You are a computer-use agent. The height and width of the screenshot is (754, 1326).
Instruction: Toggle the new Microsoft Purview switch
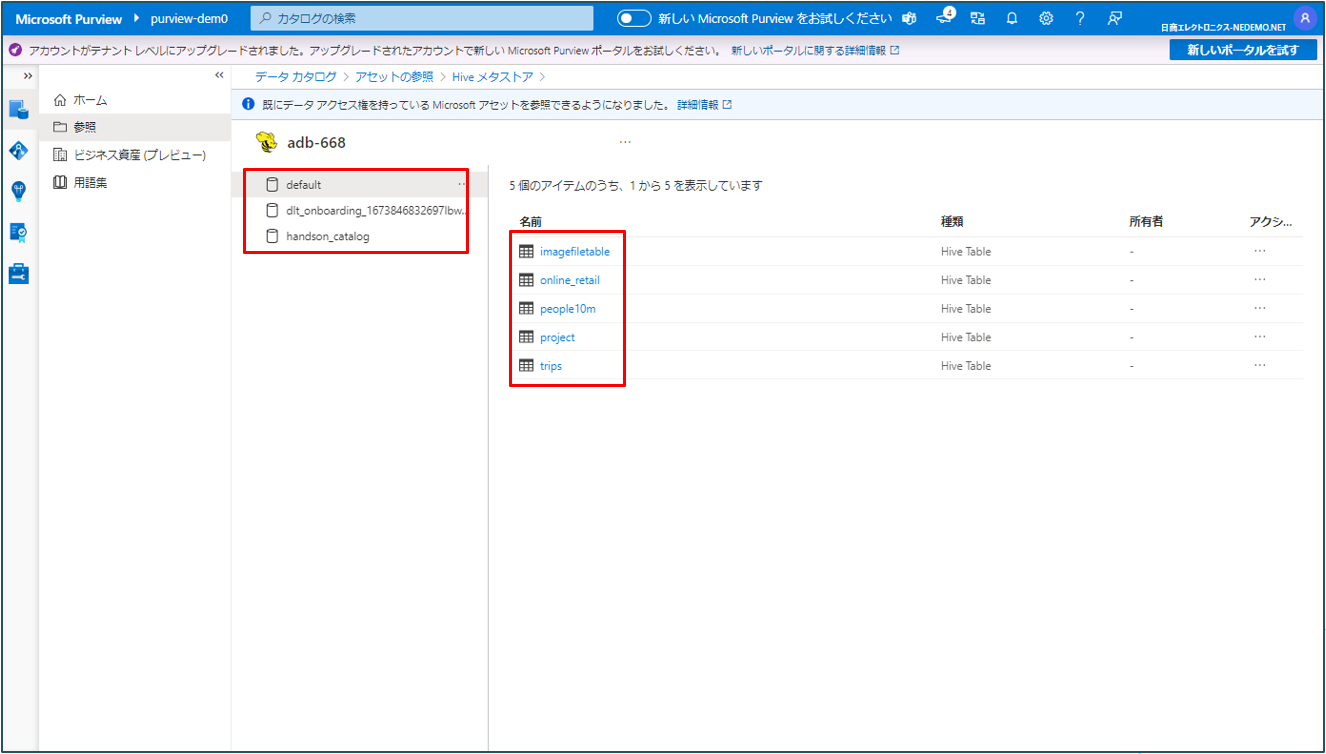click(x=634, y=19)
